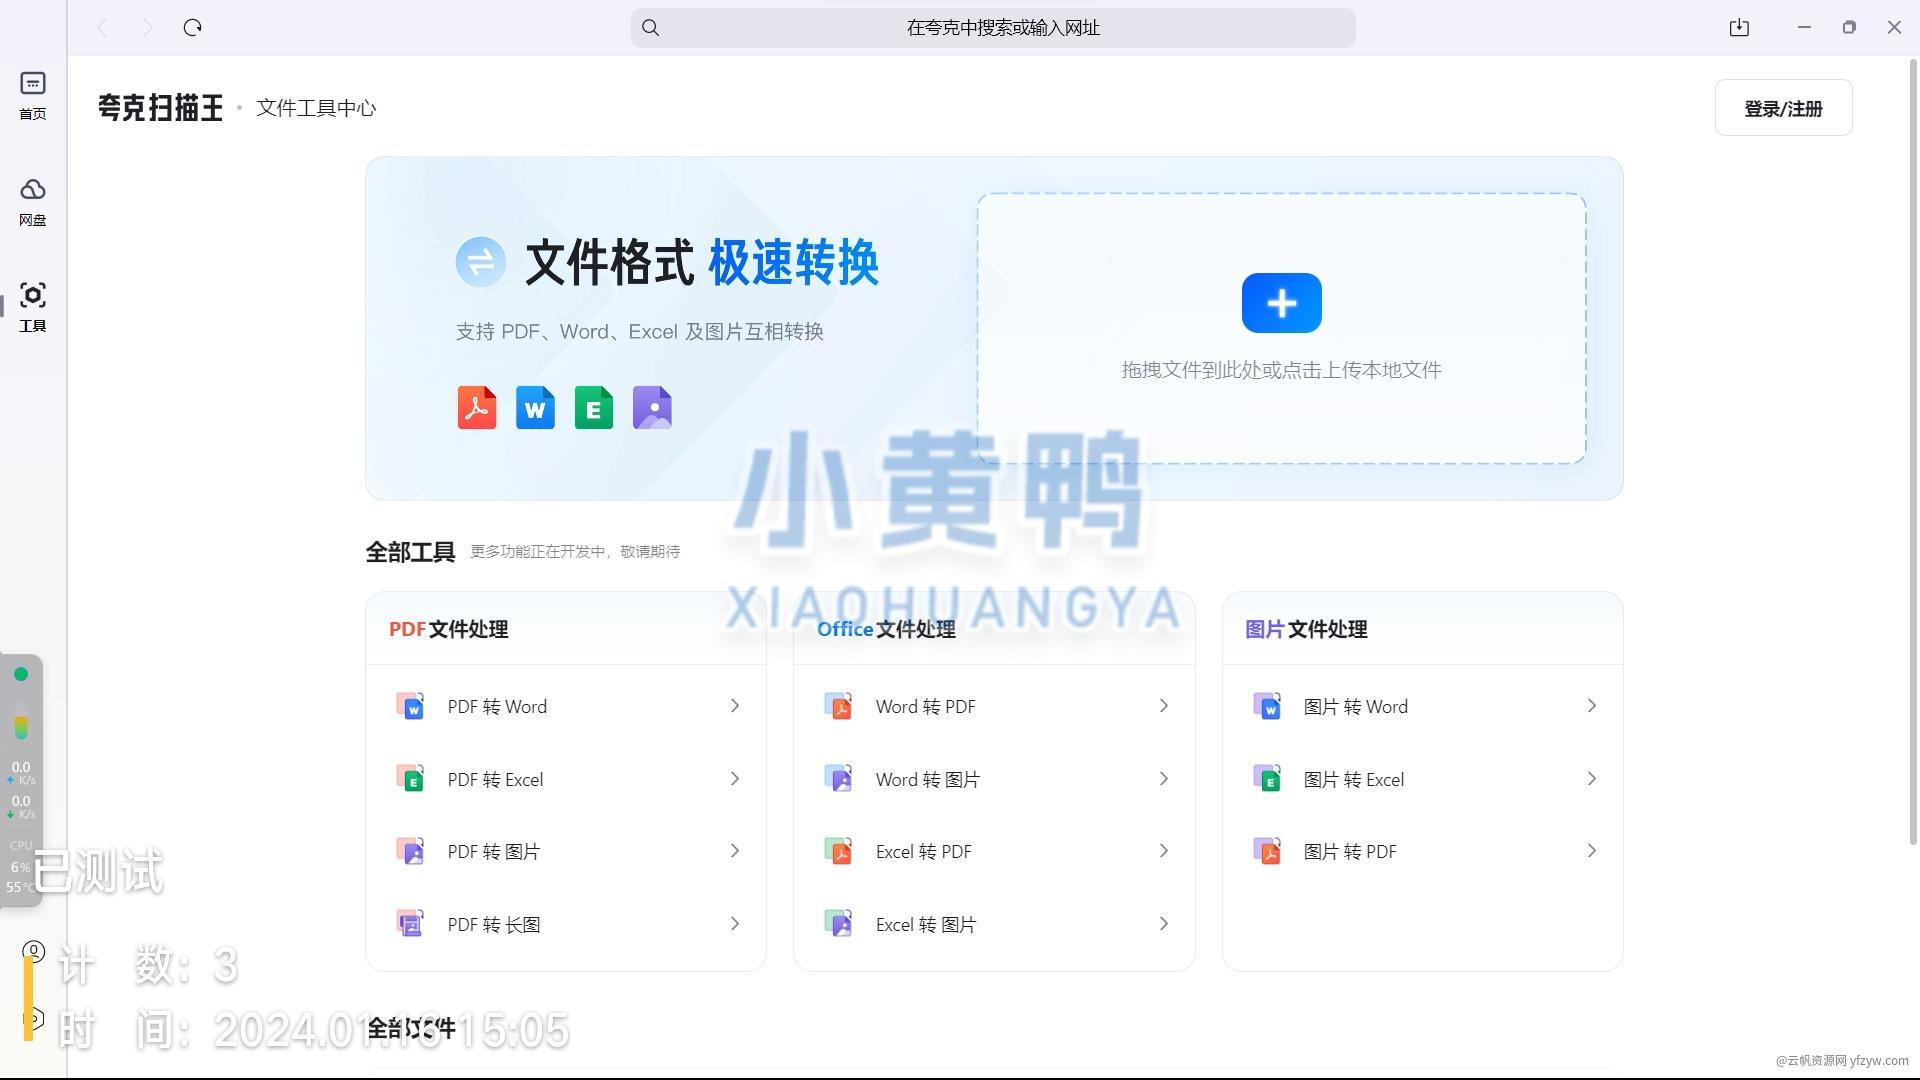Click the green Excel file icon in banner

(x=594, y=408)
